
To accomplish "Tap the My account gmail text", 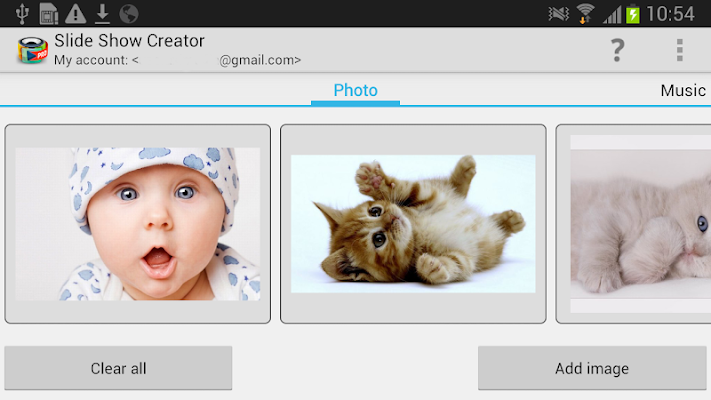I will [x=177, y=60].
